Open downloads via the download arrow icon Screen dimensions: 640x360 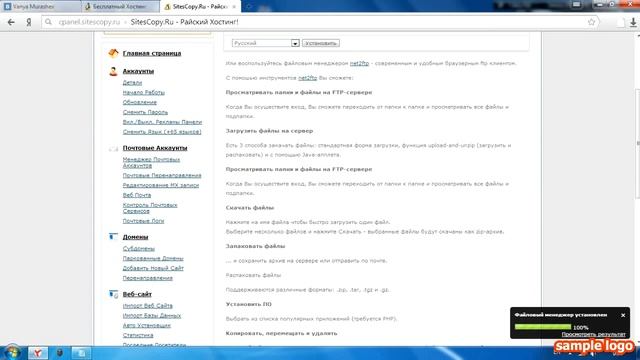click(x=633, y=22)
